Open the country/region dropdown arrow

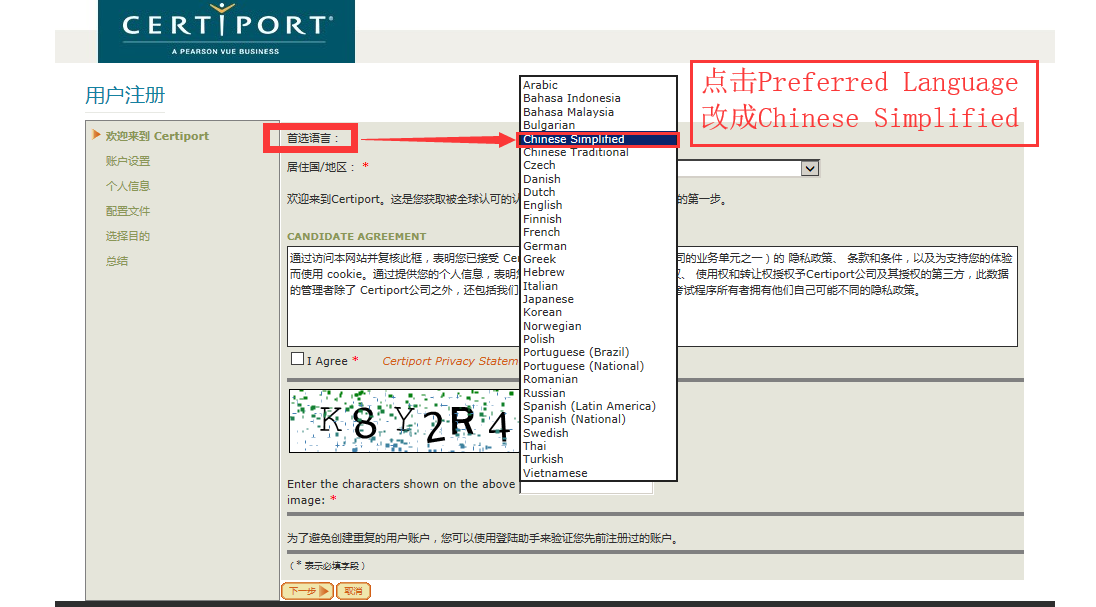(x=809, y=169)
